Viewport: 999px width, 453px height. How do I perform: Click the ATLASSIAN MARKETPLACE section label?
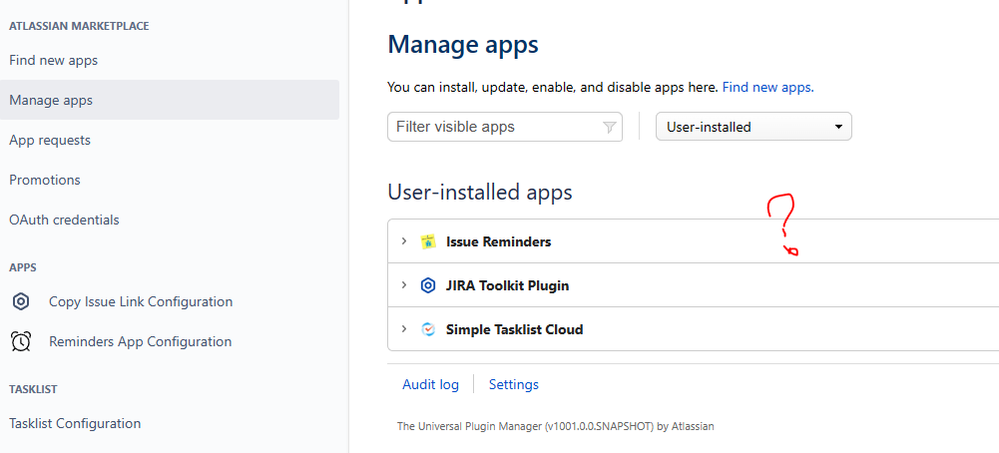coord(79,26)
